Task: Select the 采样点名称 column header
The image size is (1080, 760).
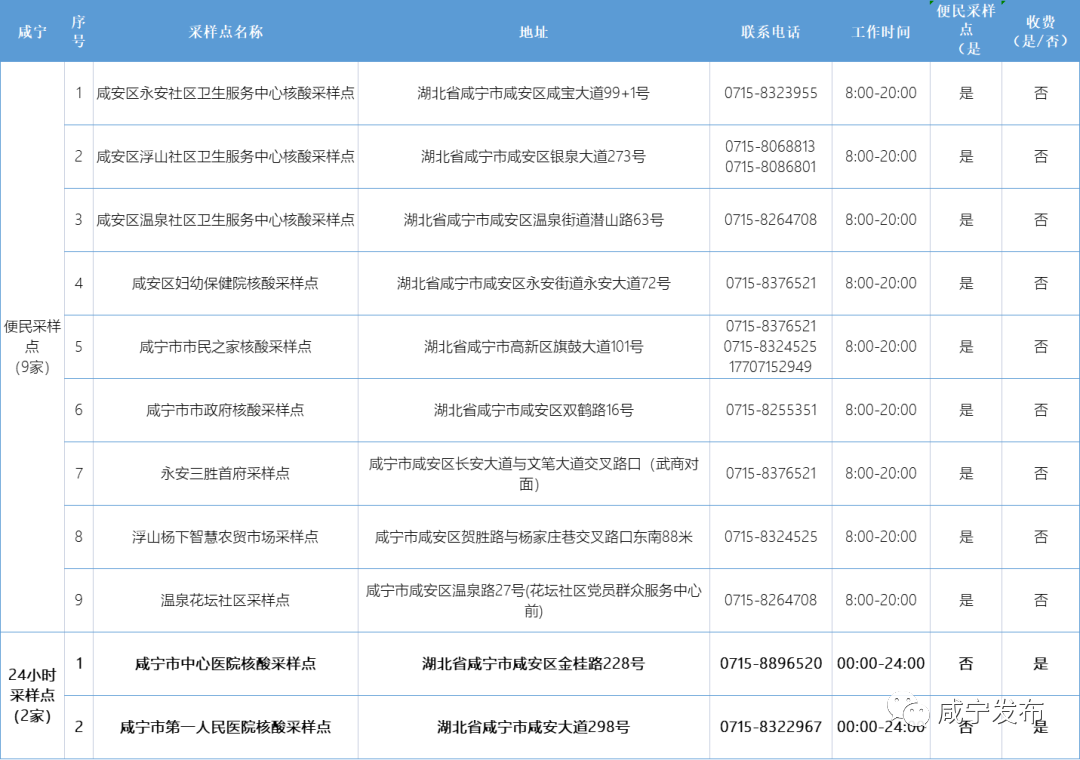Action: coord(225,32)
